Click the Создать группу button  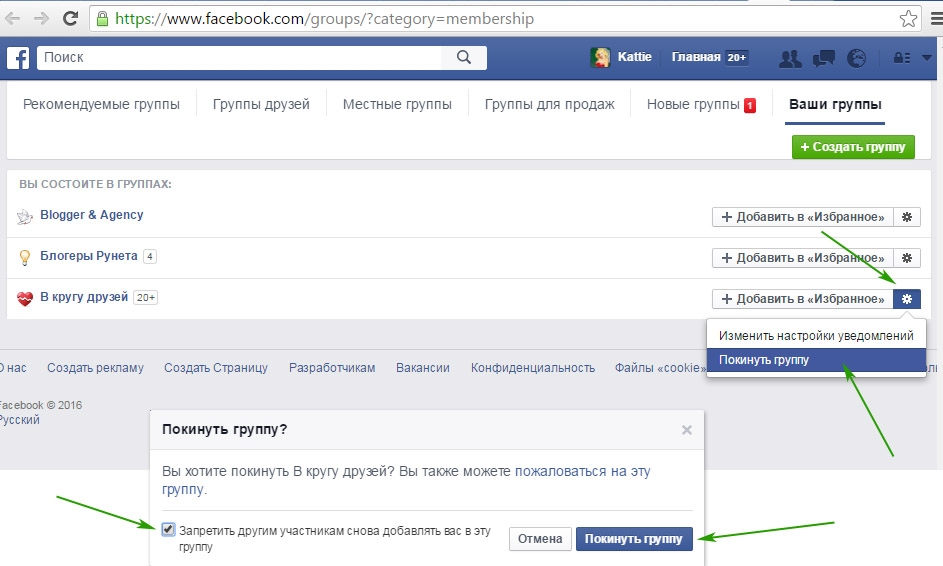coord(853,147)
